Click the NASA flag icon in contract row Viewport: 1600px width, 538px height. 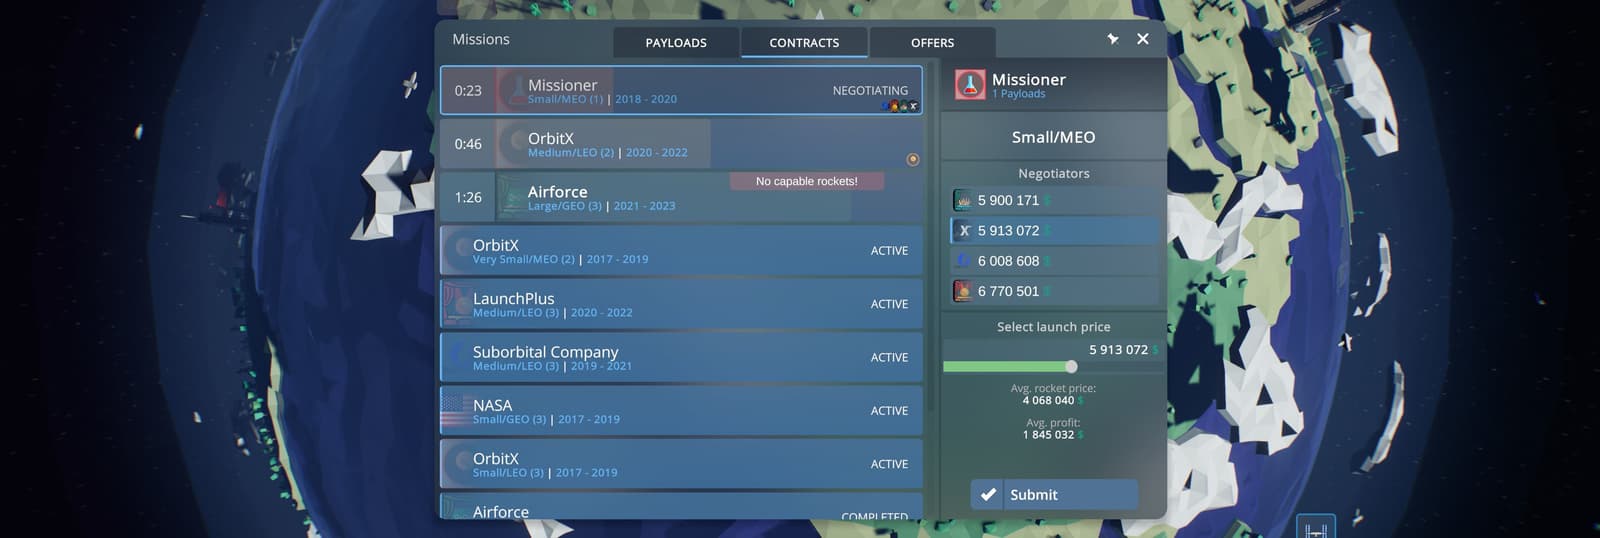coord(455,410)
